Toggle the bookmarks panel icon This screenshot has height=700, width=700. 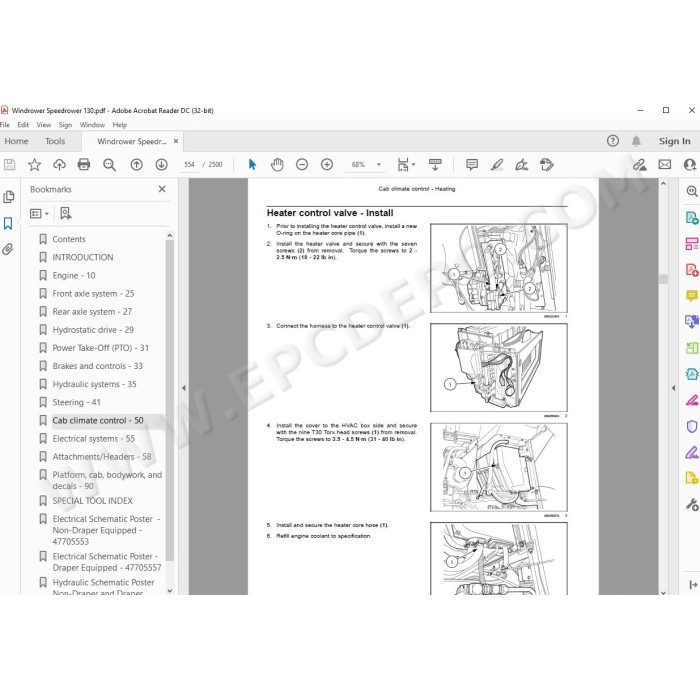[x=8, y=223]
